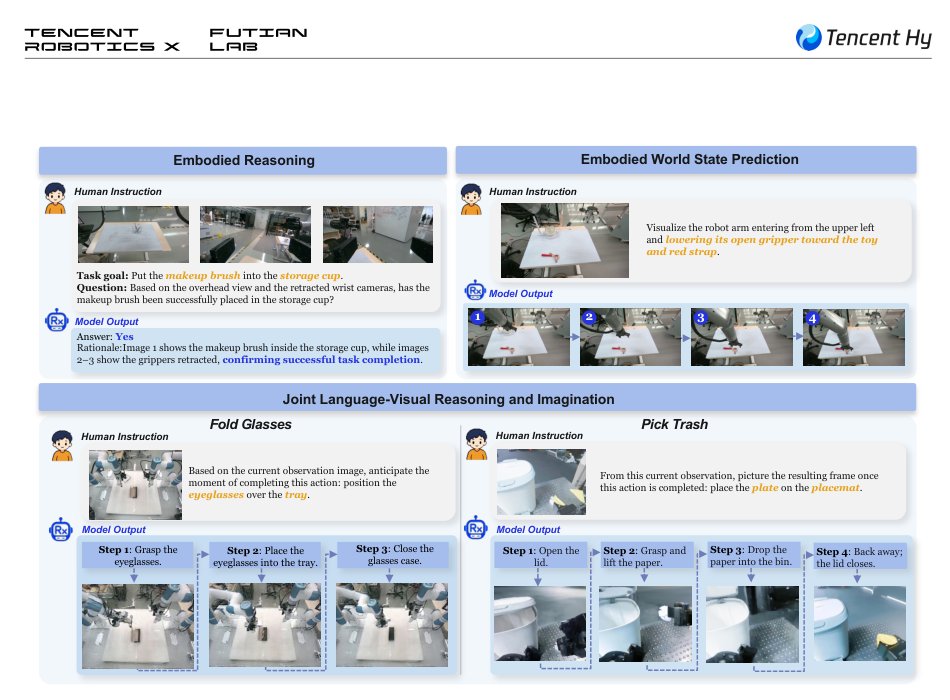
Task: Open the overhead-view image of the white table
Action: click(x=133, y=234)
